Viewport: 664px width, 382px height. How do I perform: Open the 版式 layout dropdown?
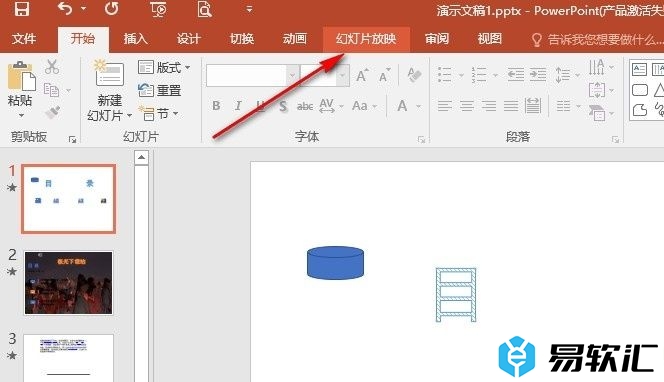pyautogui.click(x=164, y=67)
